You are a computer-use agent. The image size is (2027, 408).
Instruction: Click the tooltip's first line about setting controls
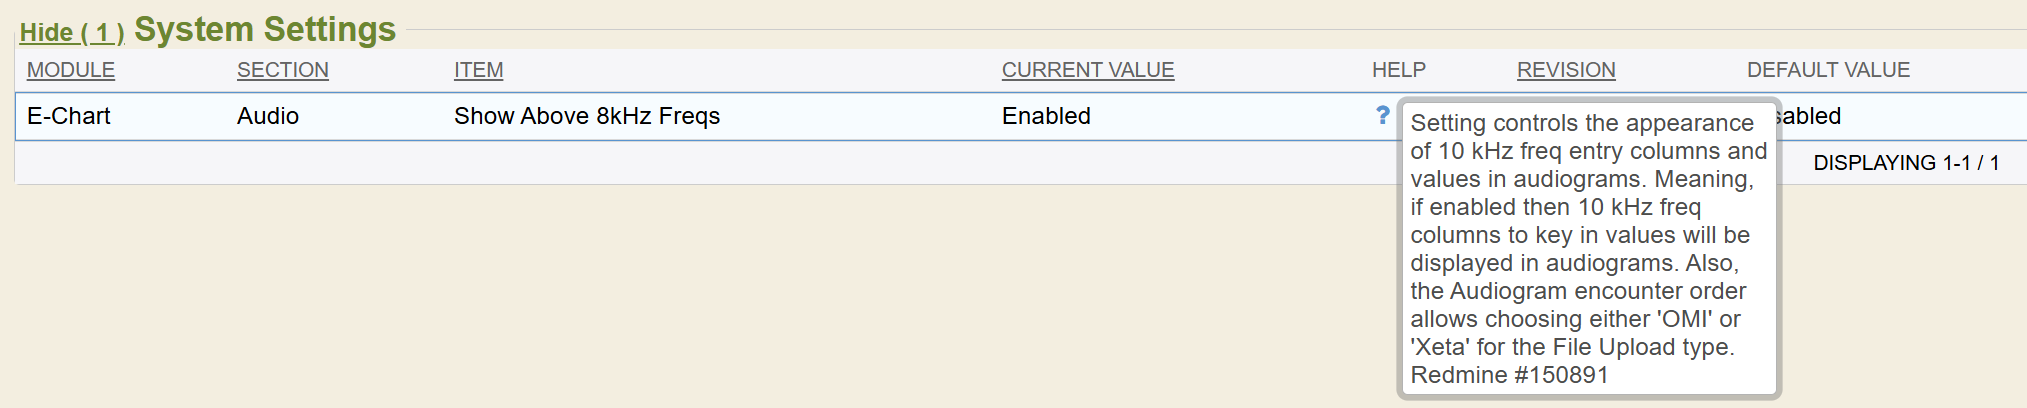(x=1582, y=123)
